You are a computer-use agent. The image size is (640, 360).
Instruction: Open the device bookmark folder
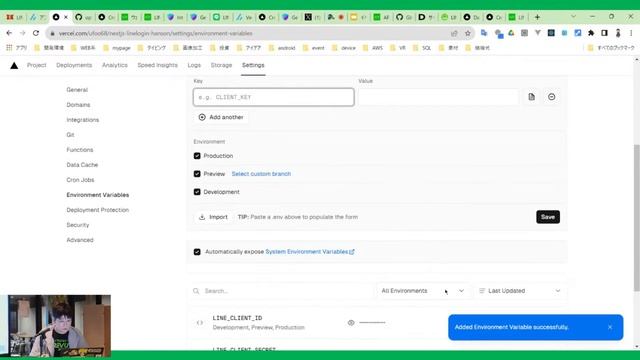344,48
